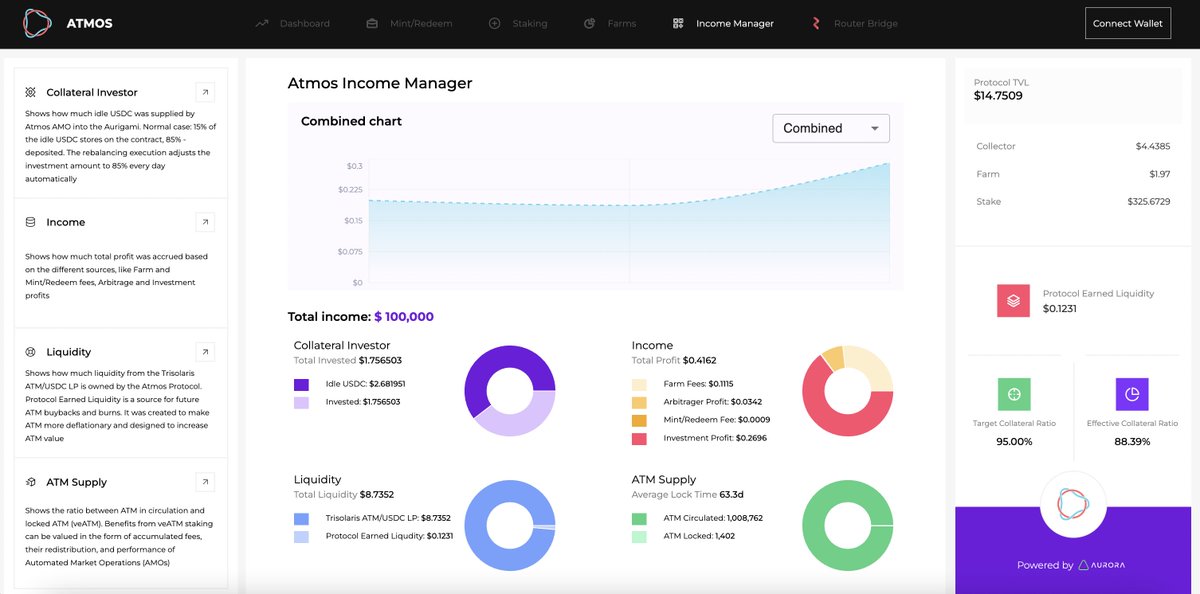Click the Liquidity donut chart
The image size is (1200, 594).
click(510, 526)
